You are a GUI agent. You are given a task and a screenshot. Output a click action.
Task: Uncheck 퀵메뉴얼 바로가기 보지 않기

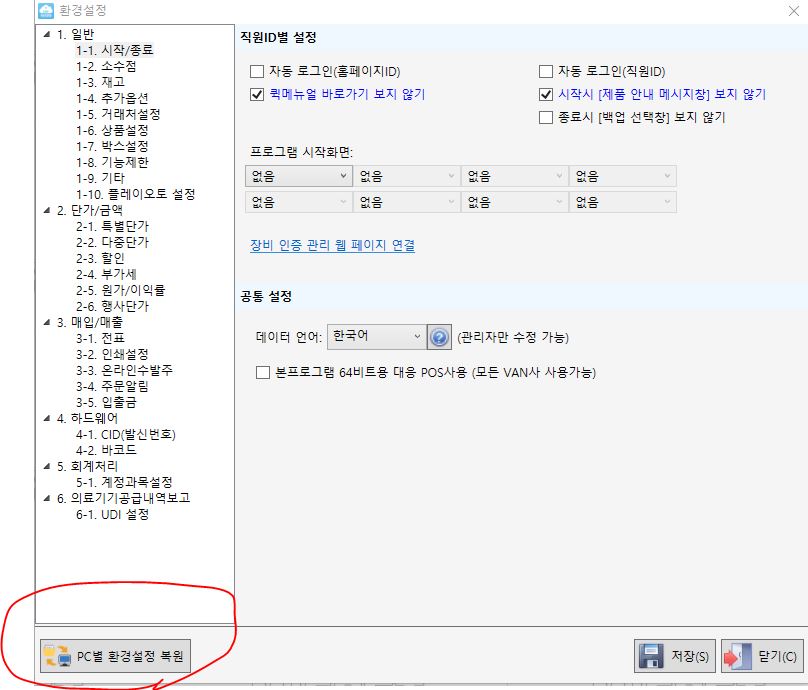(257, 95)
